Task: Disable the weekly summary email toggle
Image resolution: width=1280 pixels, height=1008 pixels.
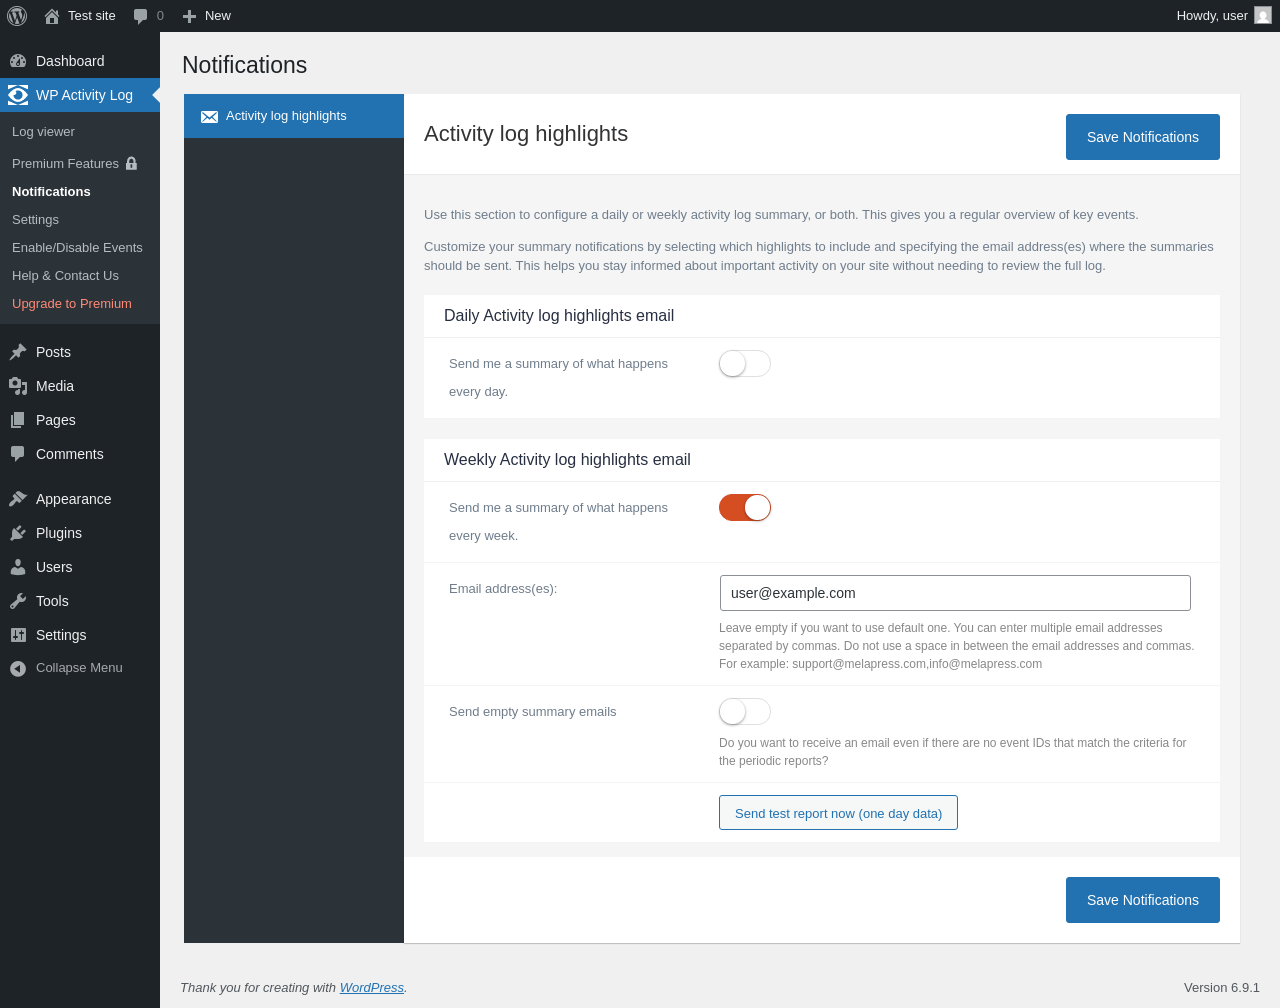Action: [744, 508]
